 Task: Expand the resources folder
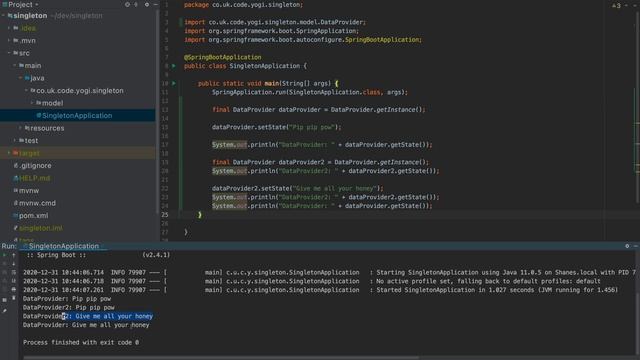coord(20,128)
